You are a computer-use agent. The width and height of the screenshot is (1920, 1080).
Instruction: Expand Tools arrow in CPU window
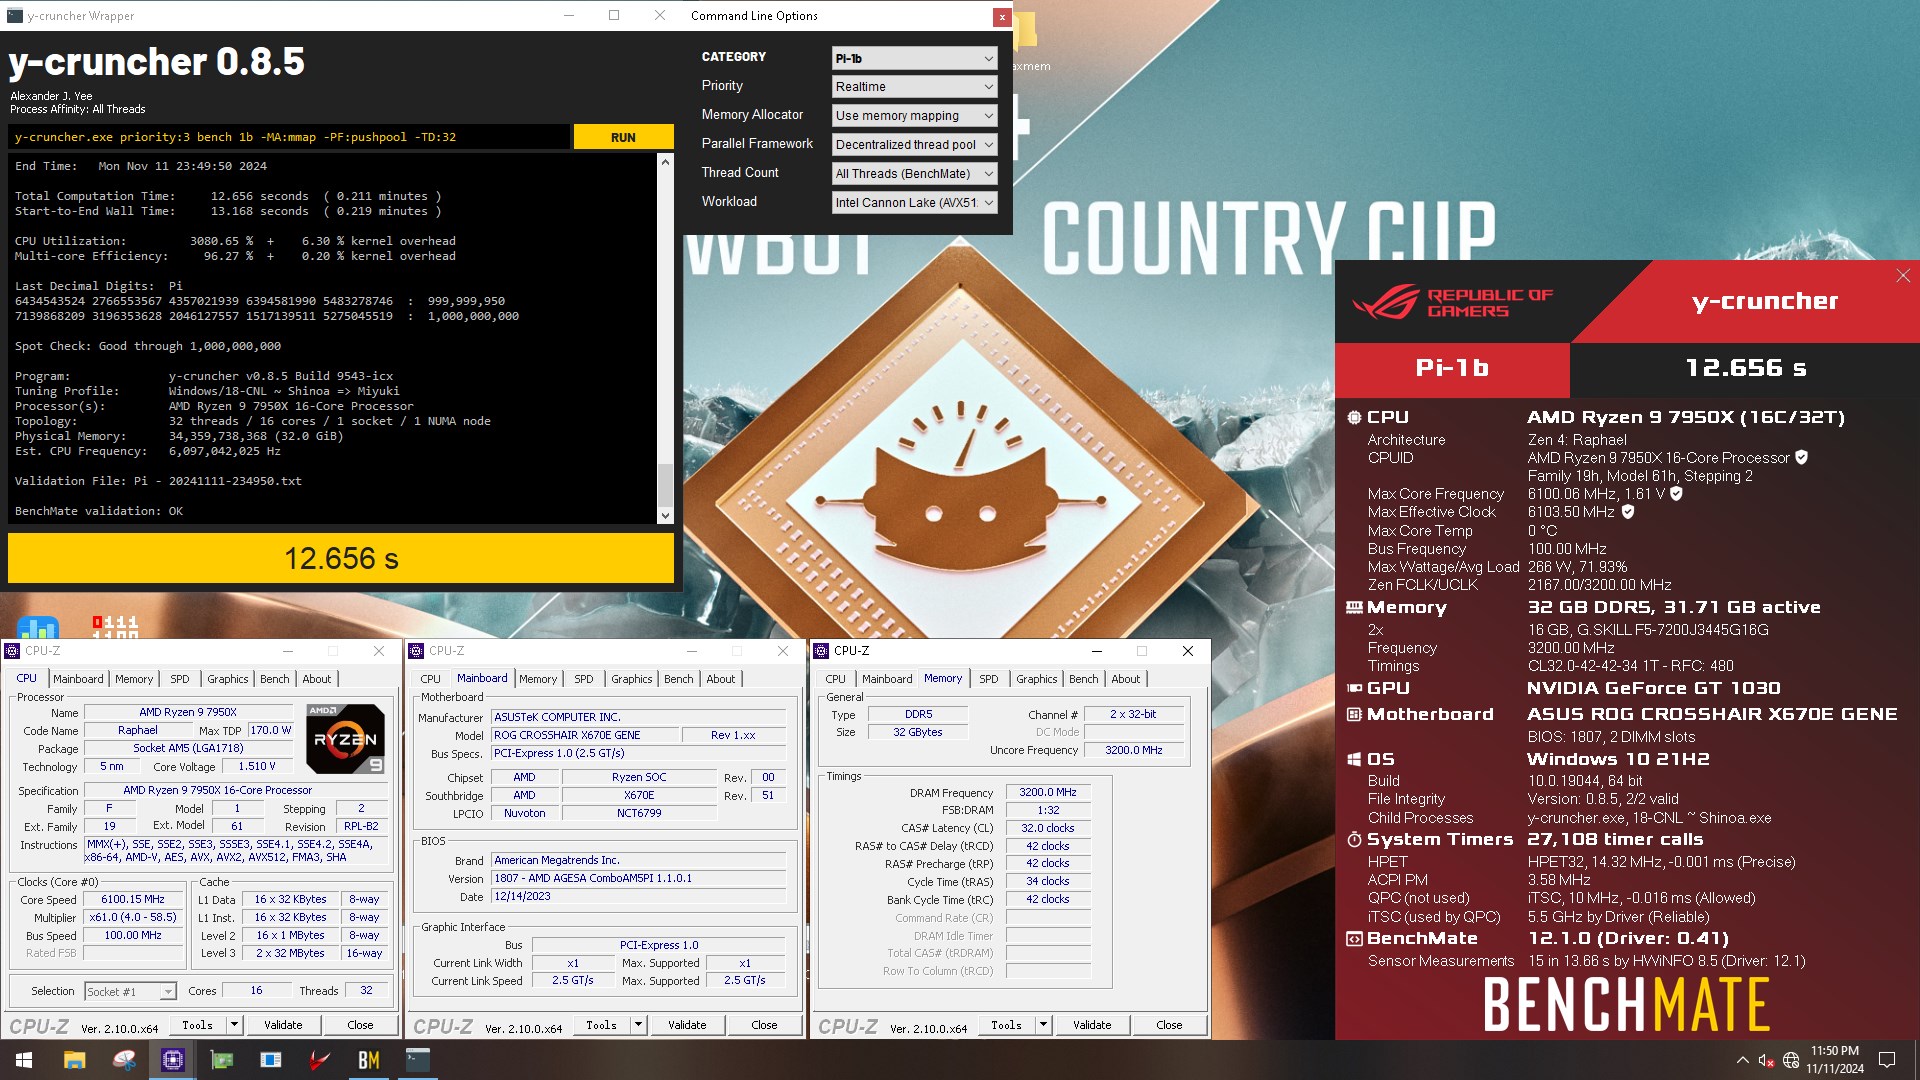click(x=234, y=1025)
